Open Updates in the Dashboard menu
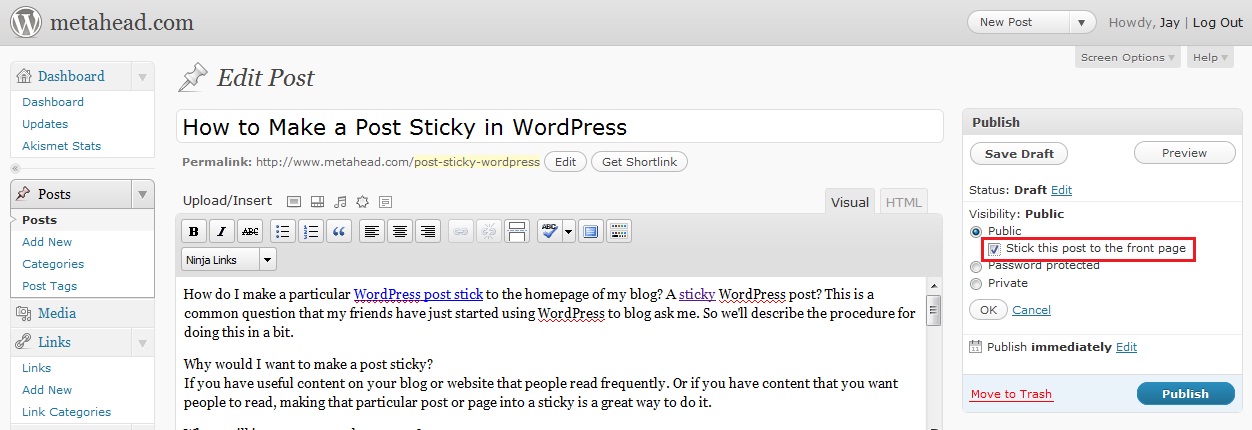Screen dimensions: 1252x430 45,124
